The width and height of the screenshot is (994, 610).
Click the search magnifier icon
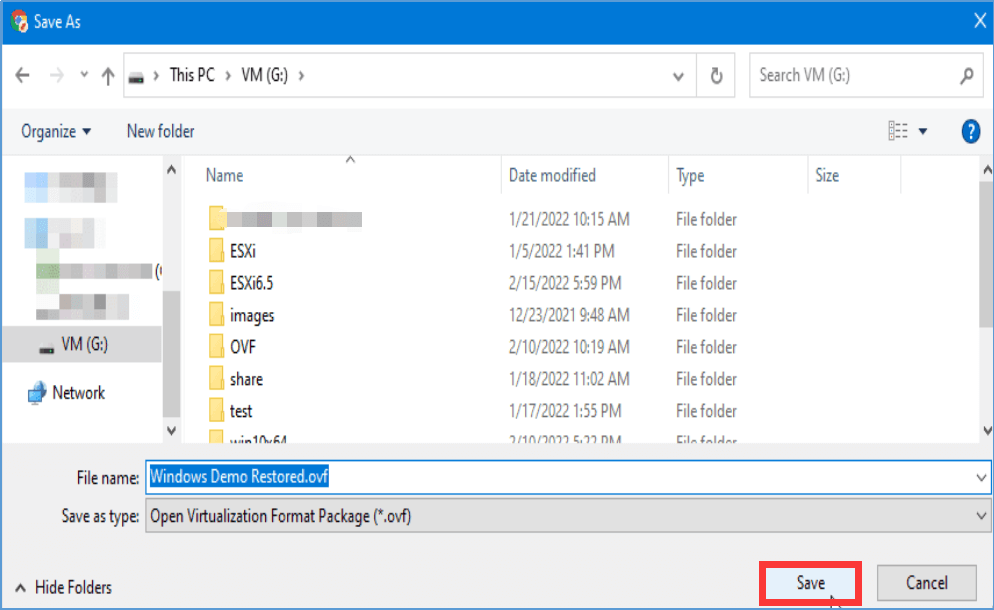[967, 75]
